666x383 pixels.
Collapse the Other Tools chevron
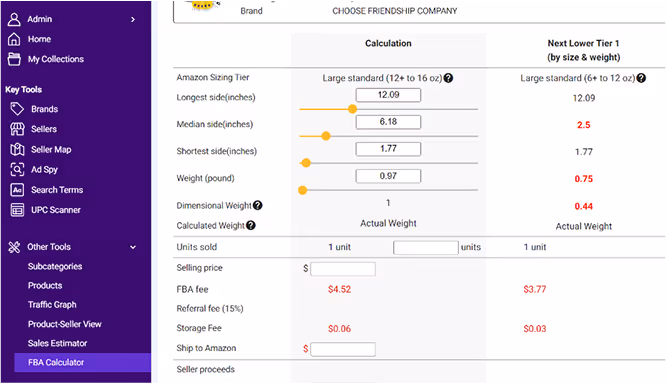pyautogui.click(x=133, y=247)
